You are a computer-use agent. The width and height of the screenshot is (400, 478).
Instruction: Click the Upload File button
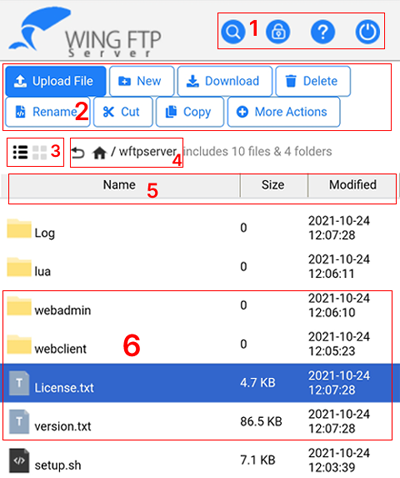[56, 81]
